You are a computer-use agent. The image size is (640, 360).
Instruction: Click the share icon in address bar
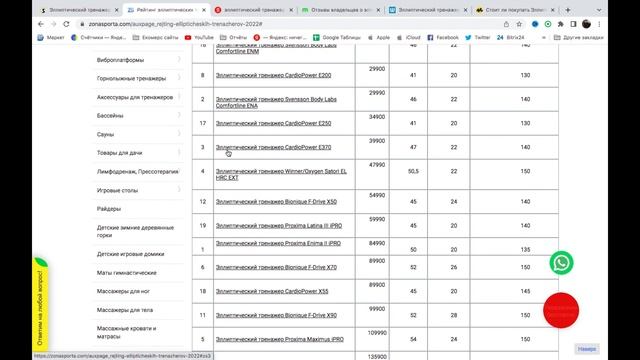coord(506,24)
